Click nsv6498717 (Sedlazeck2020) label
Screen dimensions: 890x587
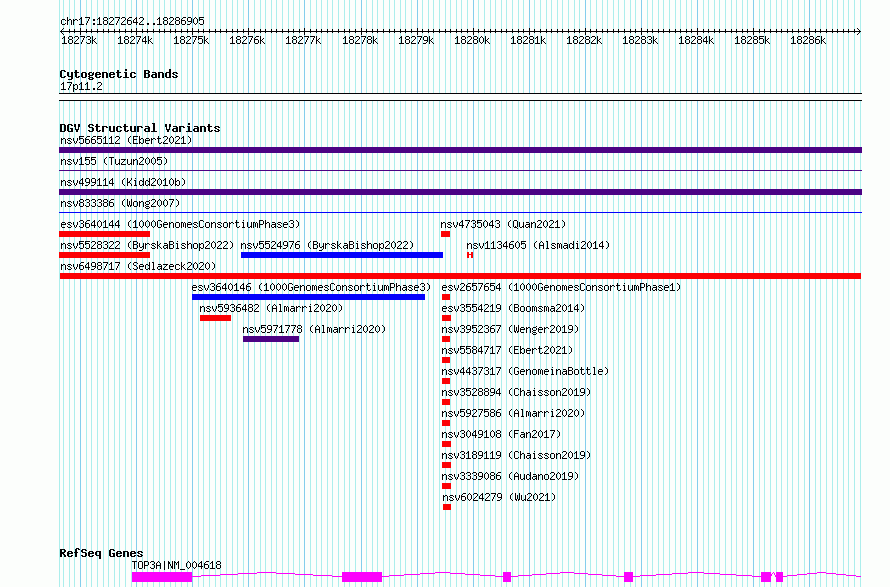click(x=138, y=266)
